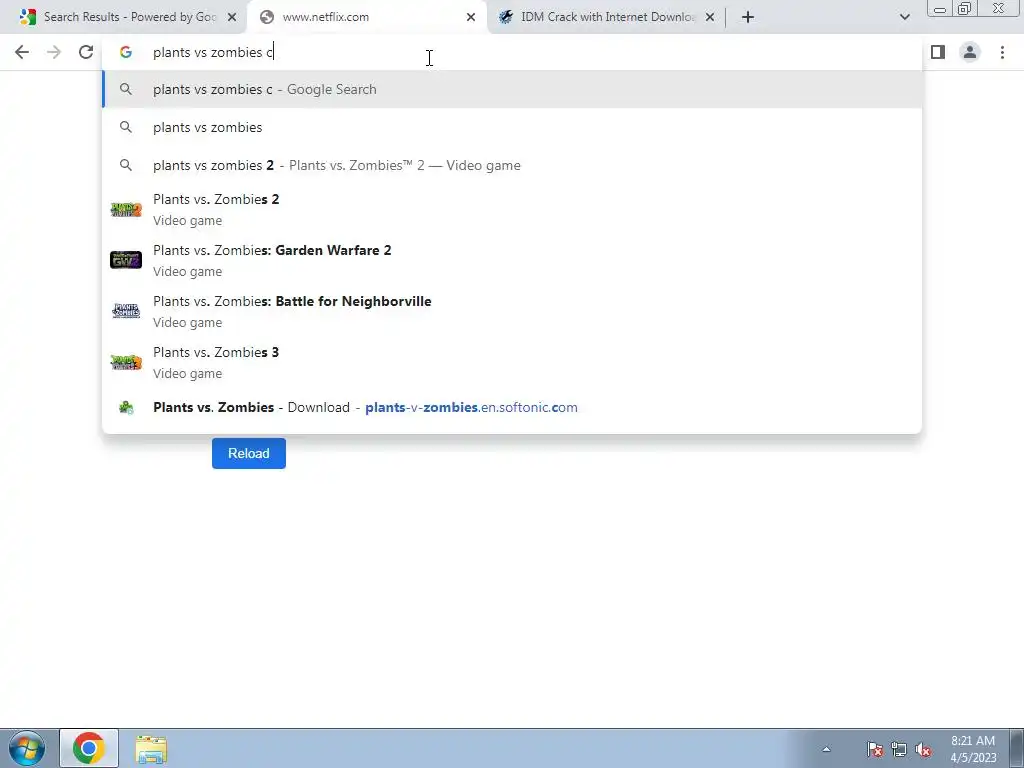
Task: Open the Windows Start orb
Action: coord(27,748)
